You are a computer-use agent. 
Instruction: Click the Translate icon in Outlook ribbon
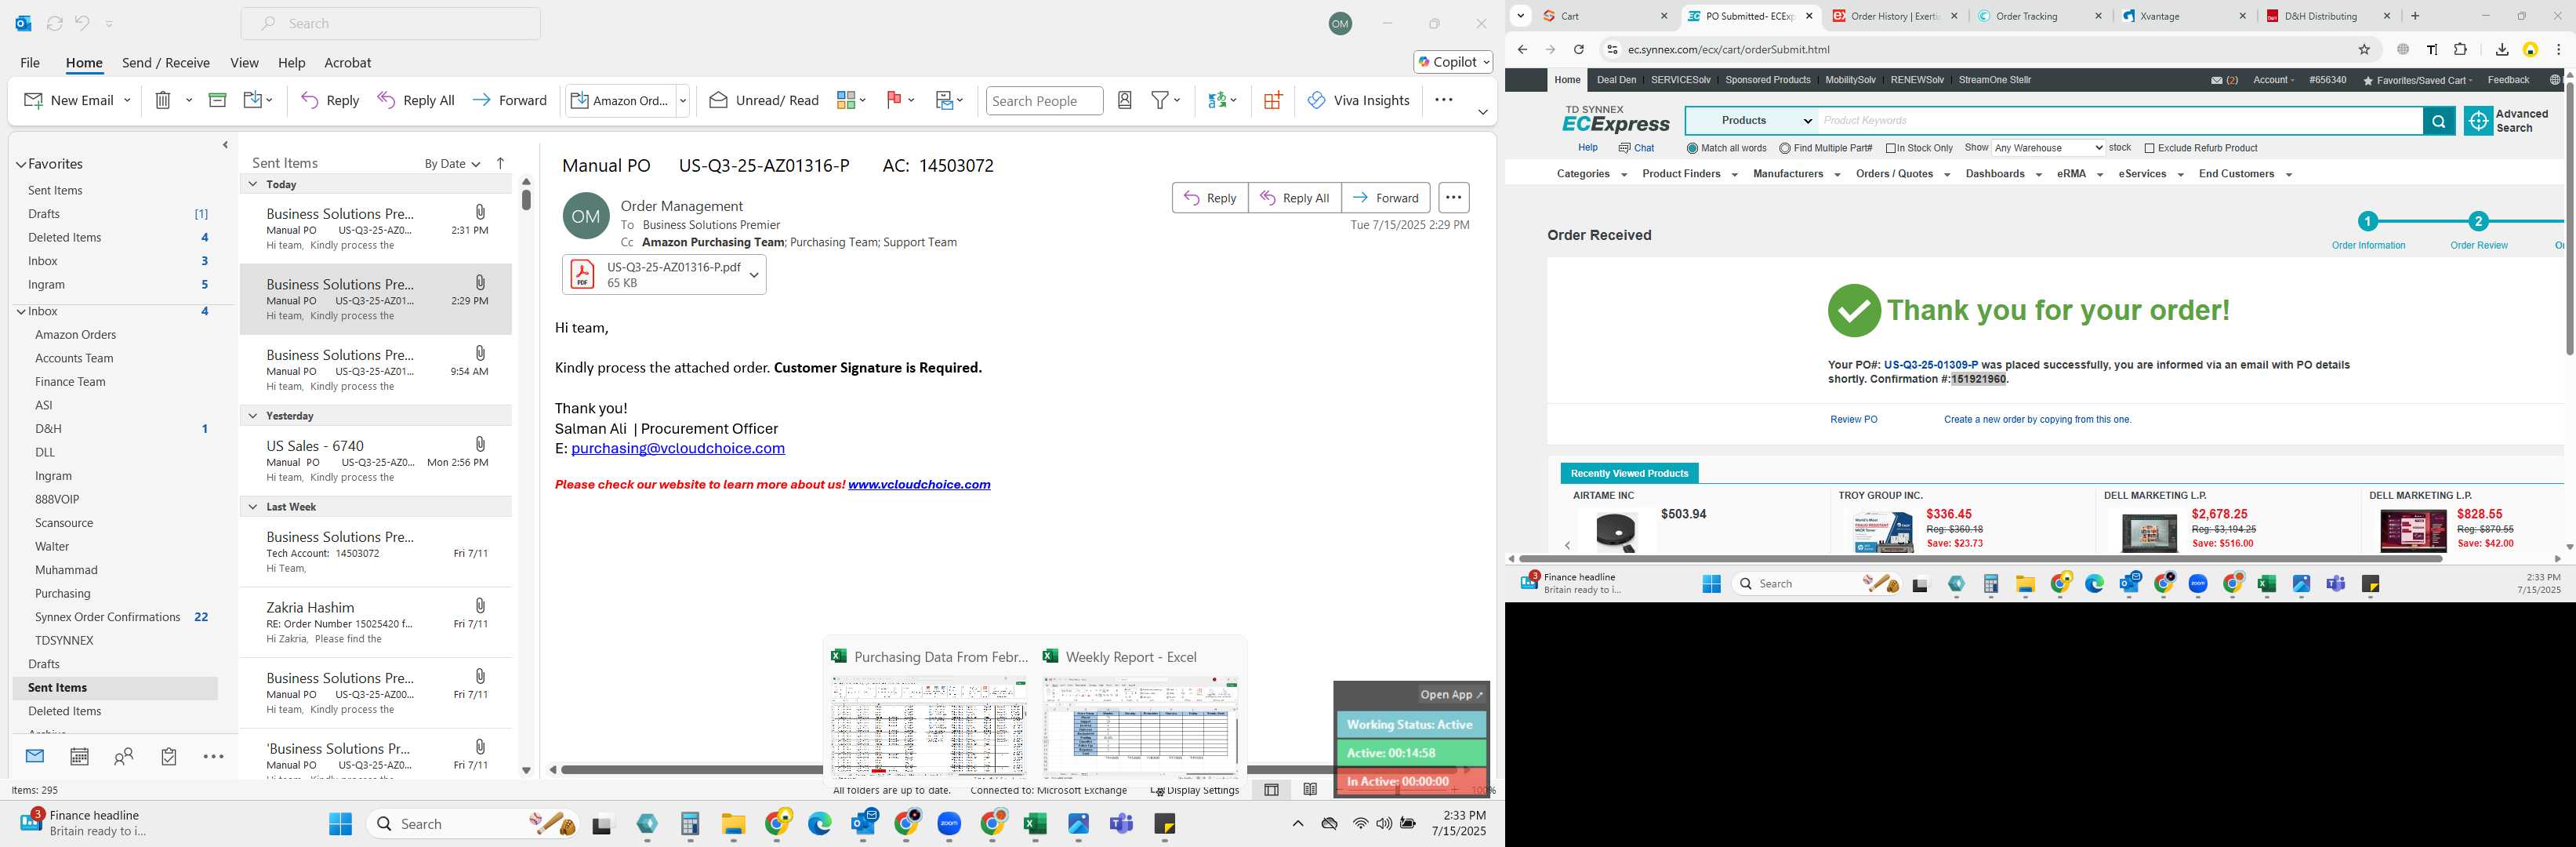tap(1216, 100)
